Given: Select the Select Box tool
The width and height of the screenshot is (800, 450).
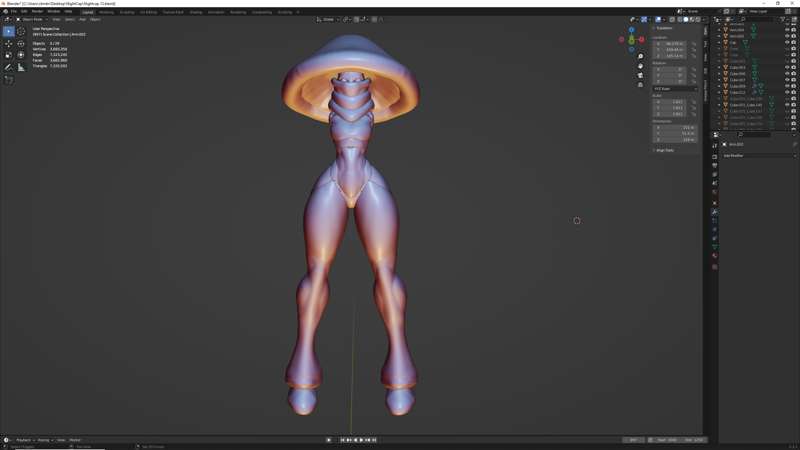Looking at the screenshot, I should (x=9, y=32).
